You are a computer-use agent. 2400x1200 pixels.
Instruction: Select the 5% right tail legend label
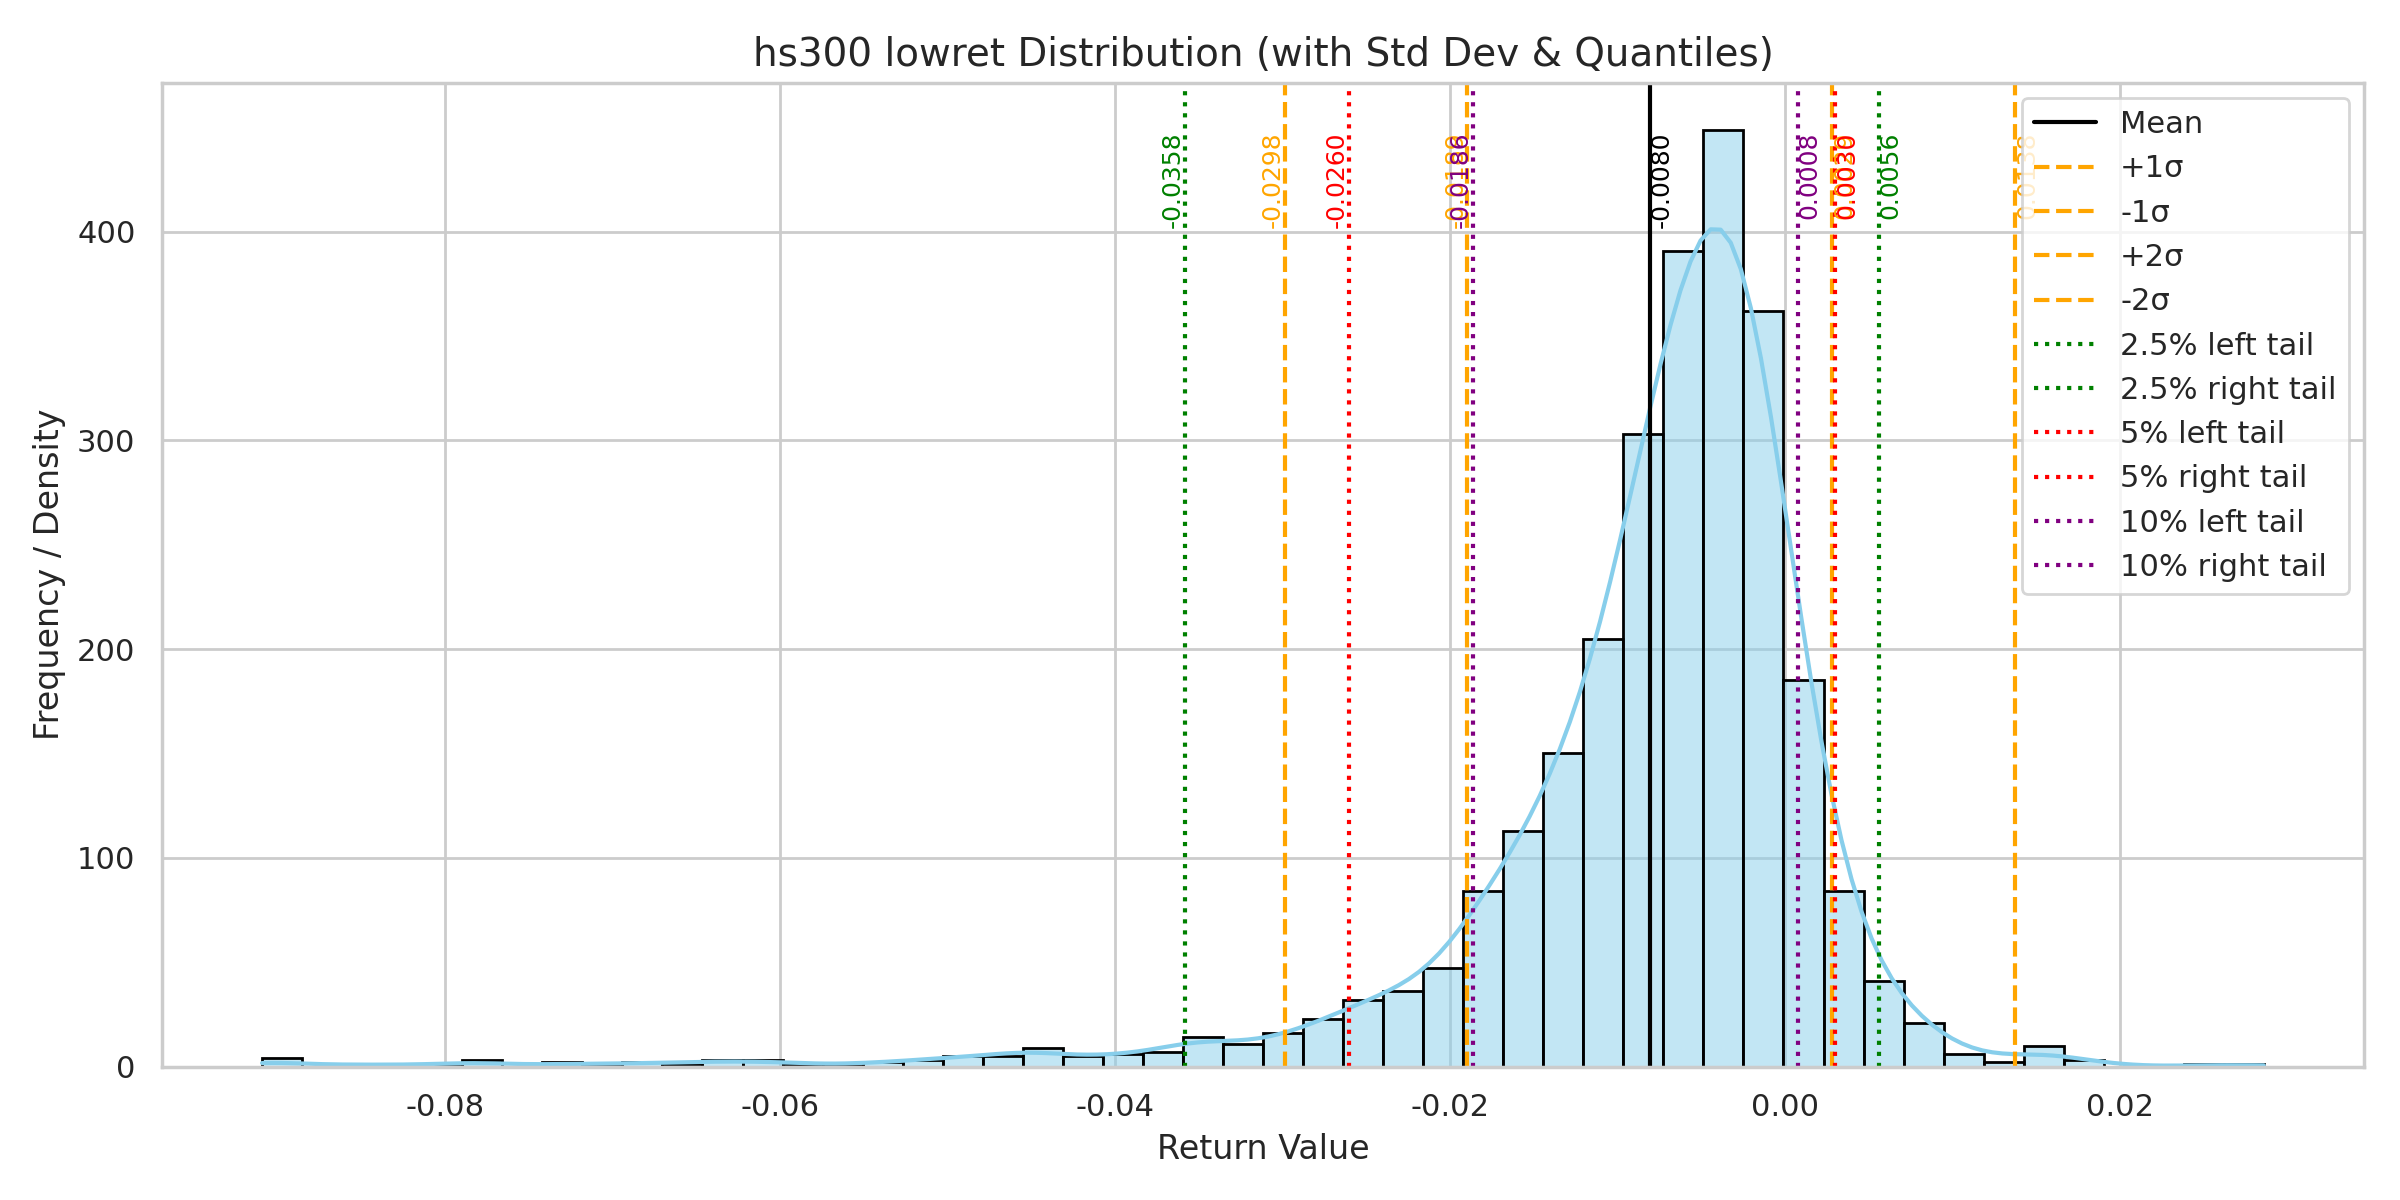[x=2212, y=477]
